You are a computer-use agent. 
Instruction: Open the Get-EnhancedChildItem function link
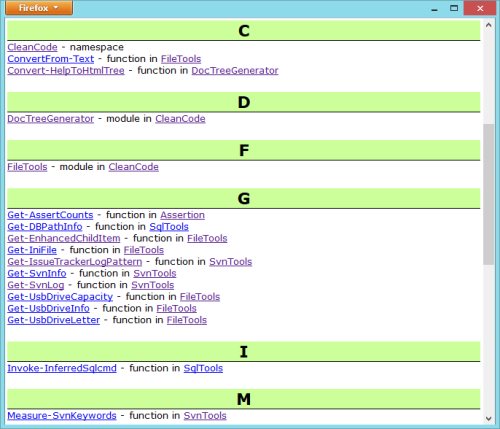(64, 238)
